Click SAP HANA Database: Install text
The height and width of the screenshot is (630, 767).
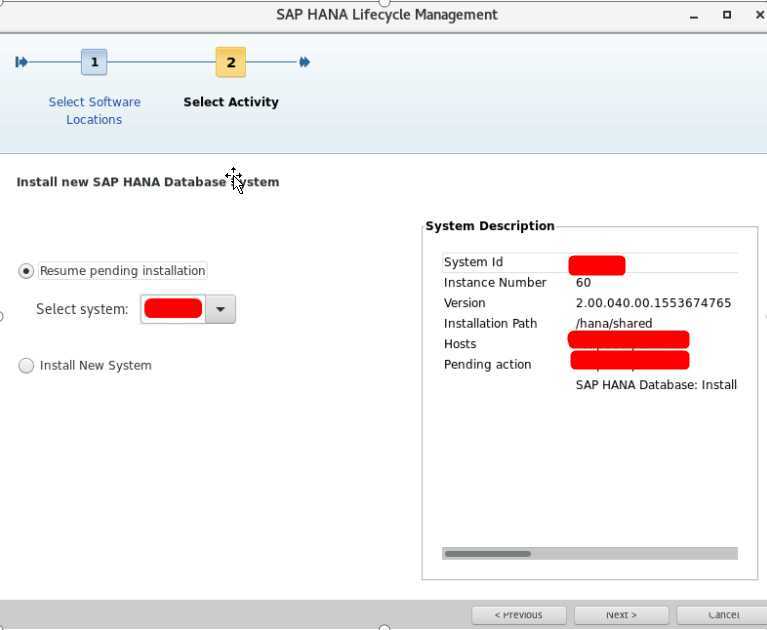(656, 385)
